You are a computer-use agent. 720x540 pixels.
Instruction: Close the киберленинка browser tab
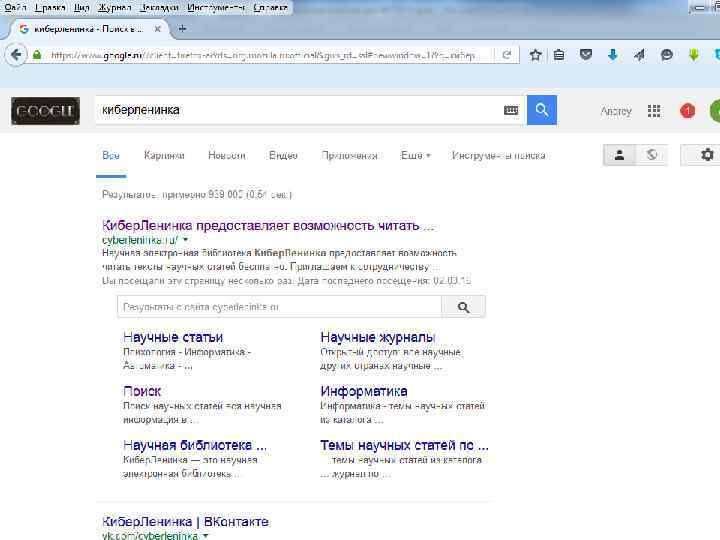pyautogui.click(x=158, y=29)
